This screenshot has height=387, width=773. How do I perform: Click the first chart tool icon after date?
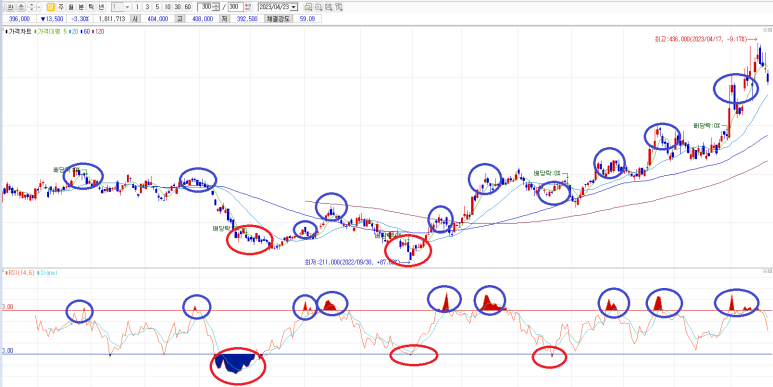click(307, 7)
